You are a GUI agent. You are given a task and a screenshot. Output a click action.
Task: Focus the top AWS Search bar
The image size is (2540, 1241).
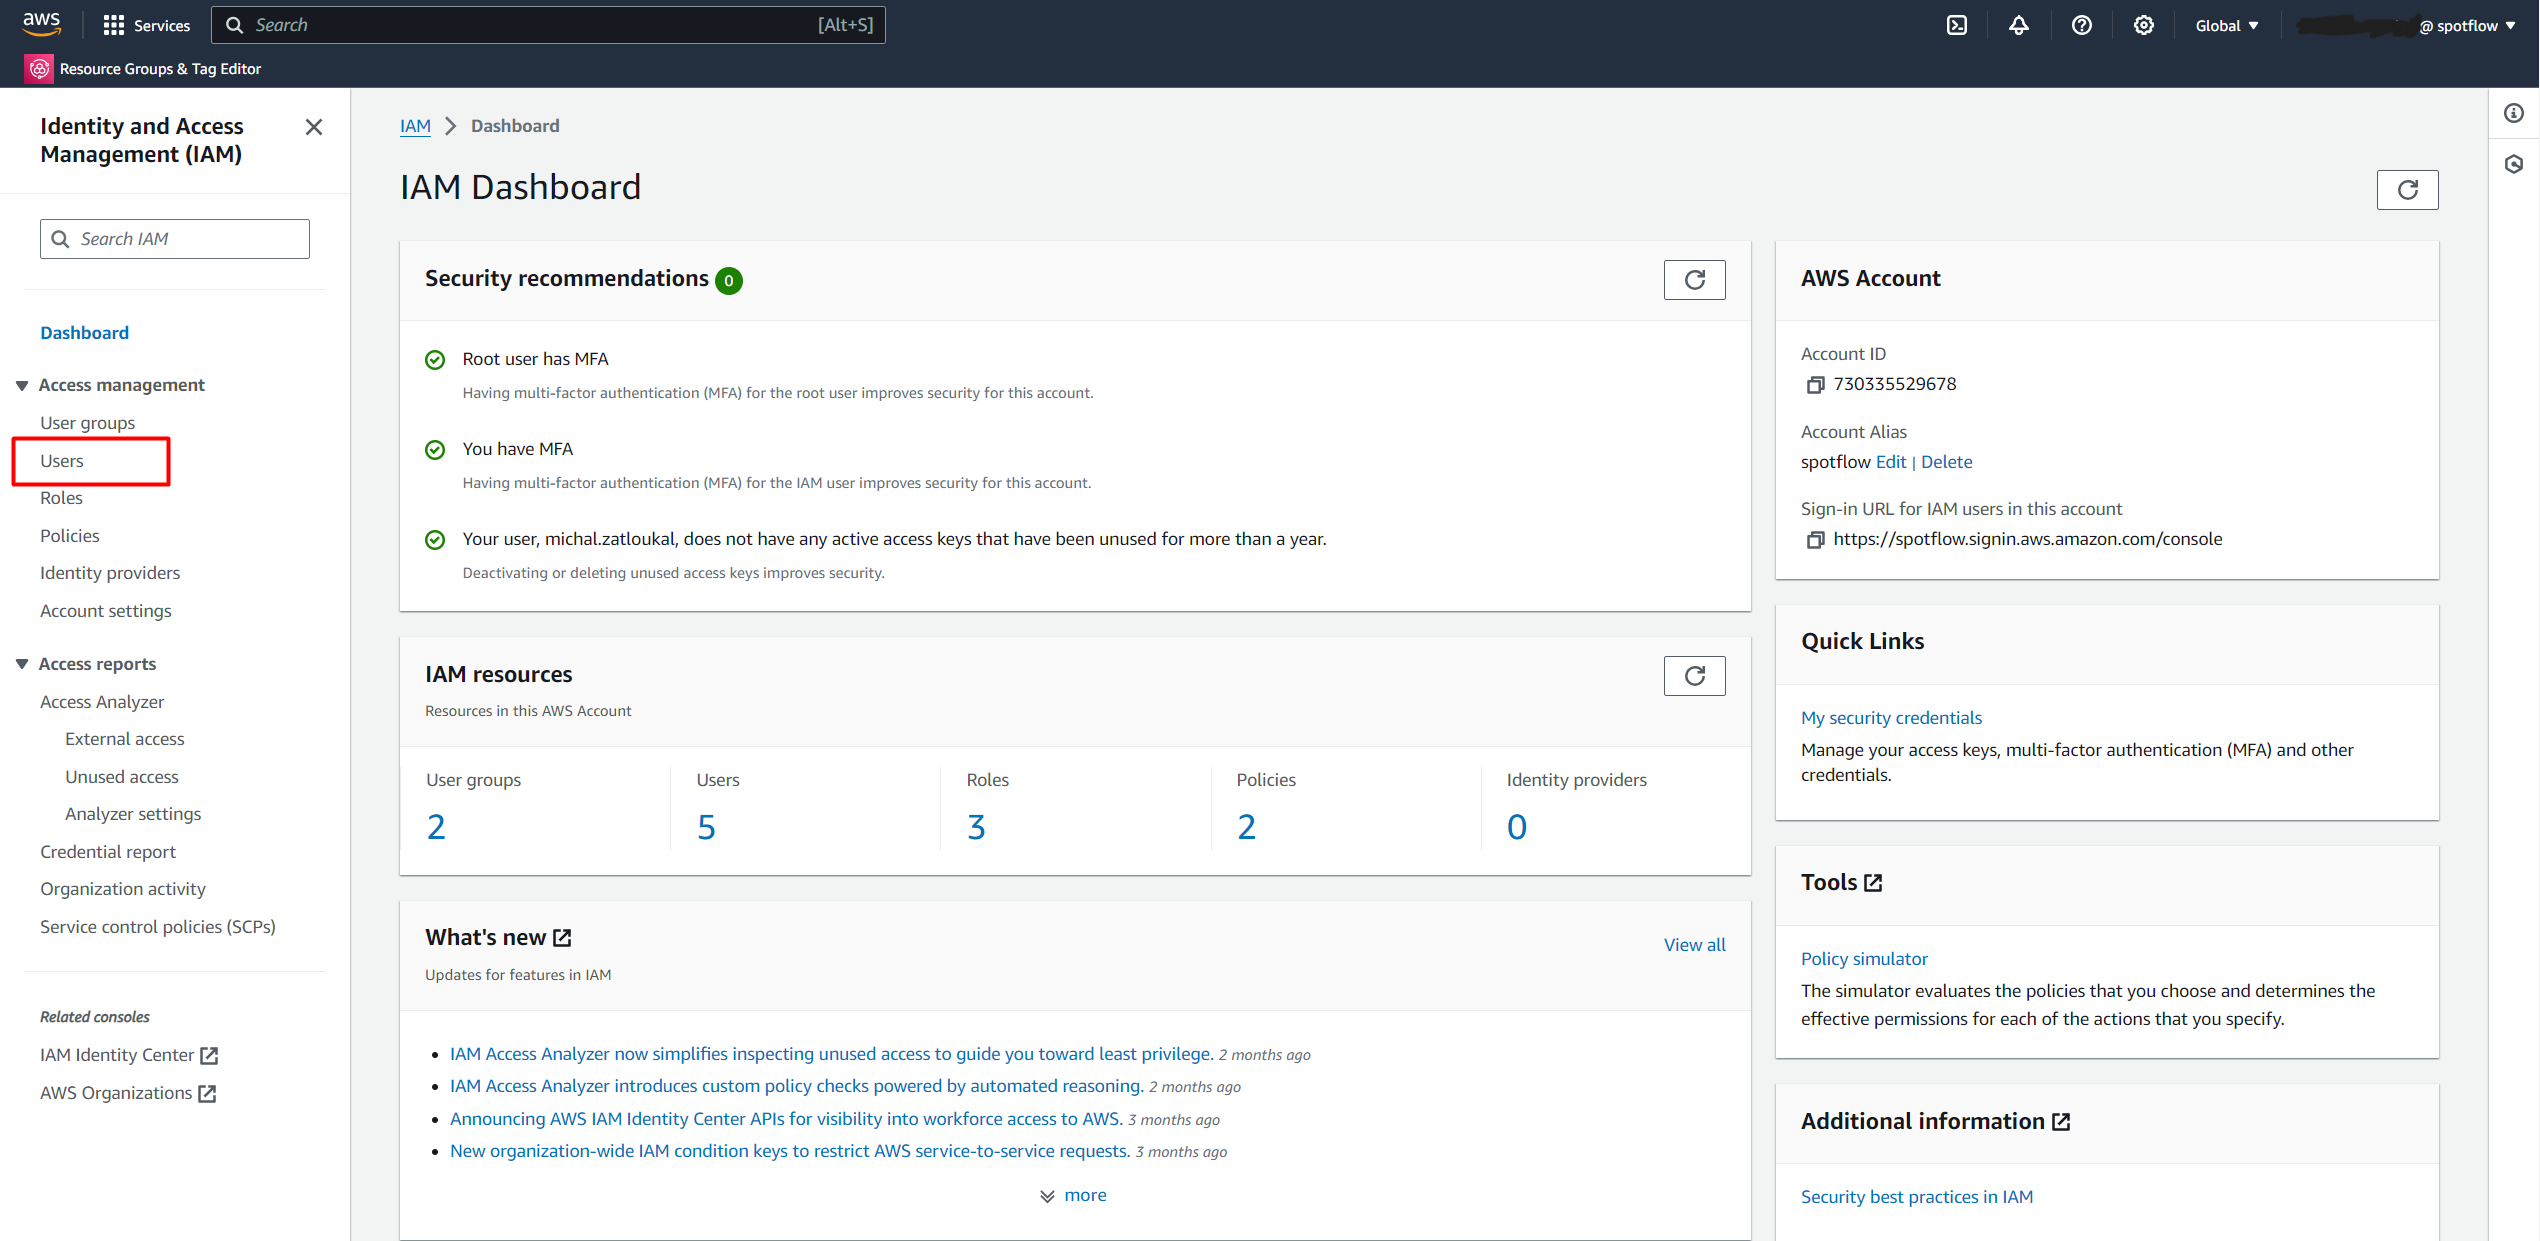[x=548, y=25]
